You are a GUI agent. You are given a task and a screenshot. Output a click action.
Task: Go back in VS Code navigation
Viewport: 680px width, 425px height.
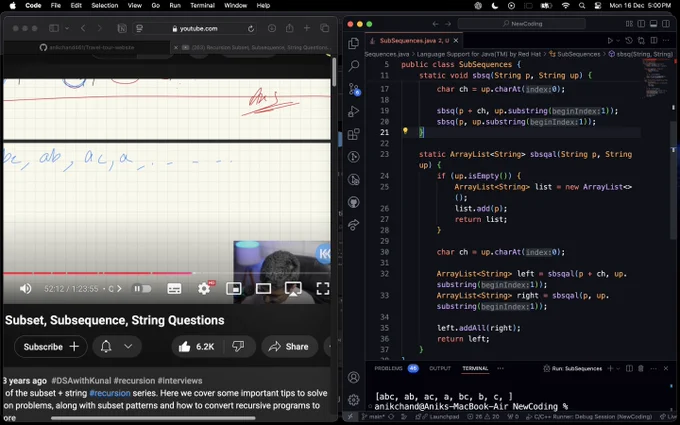[x=435, y=24]
